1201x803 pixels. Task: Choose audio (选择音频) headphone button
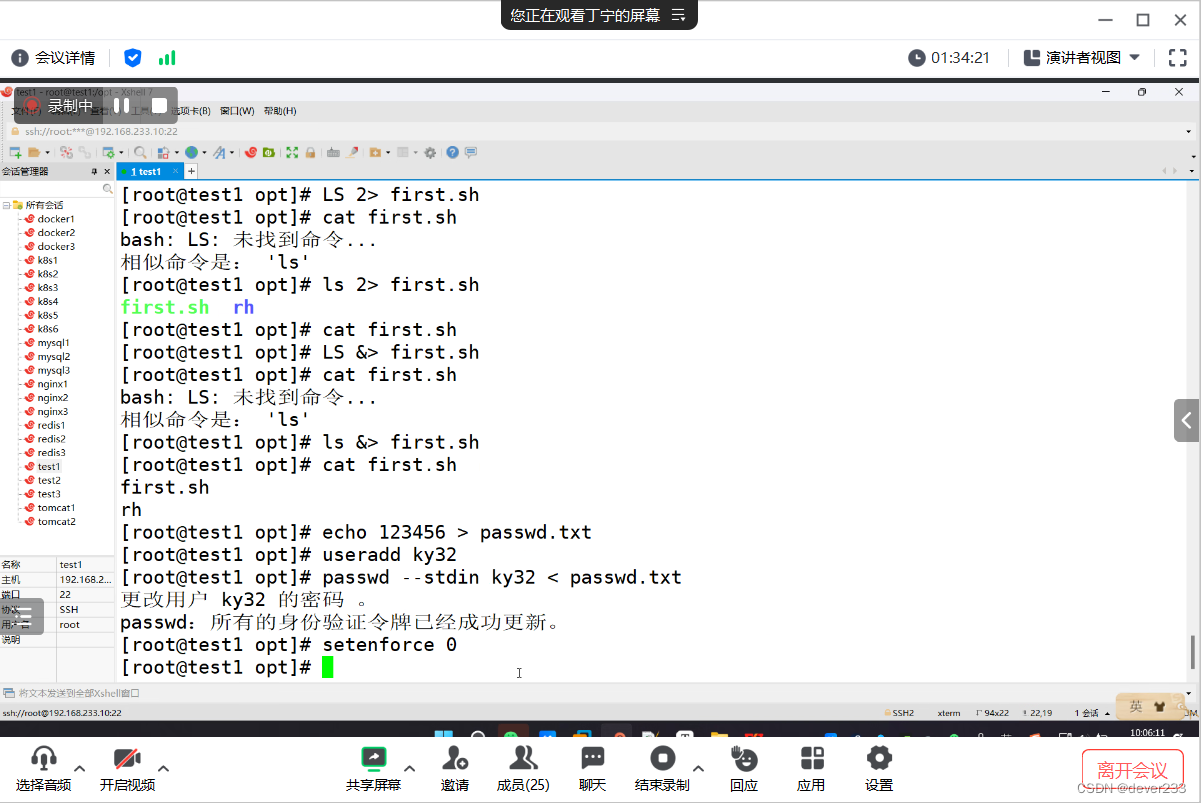(x=43, y=769)
